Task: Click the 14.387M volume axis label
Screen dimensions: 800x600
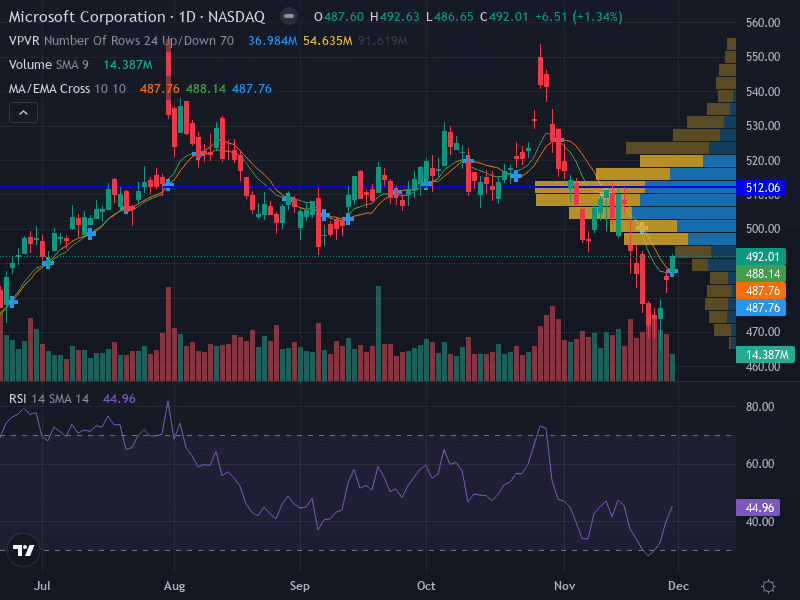Action: 766,355
